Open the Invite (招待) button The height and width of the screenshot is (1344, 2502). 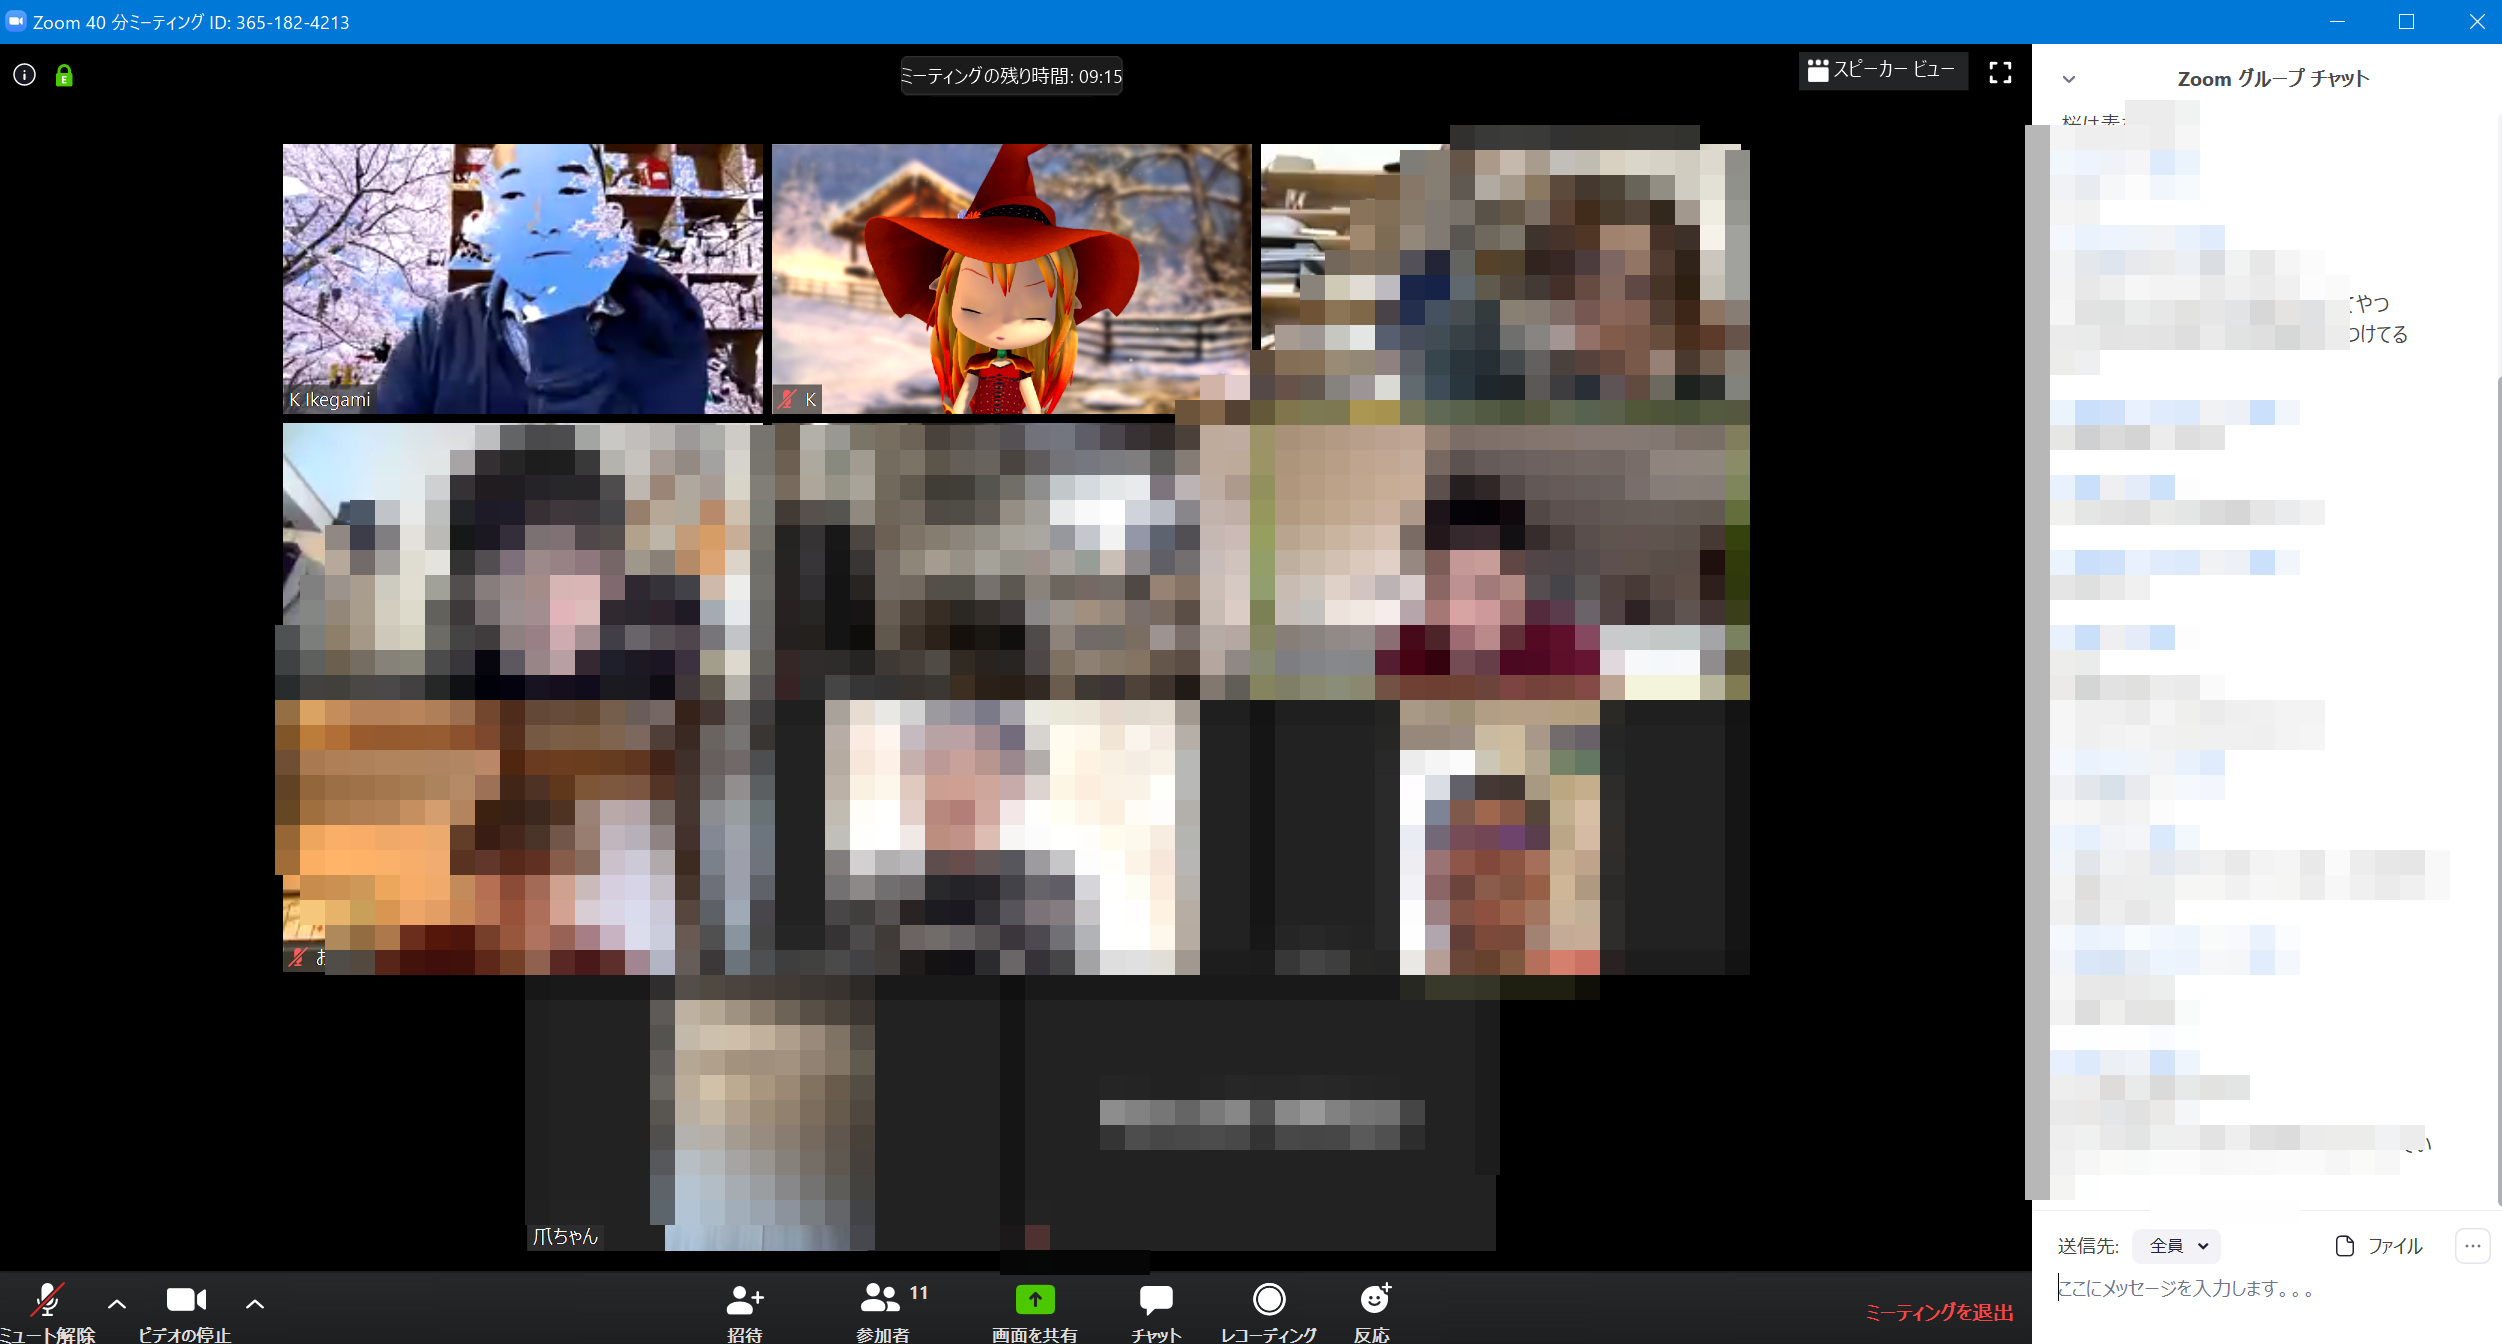tap(745, 1312)
